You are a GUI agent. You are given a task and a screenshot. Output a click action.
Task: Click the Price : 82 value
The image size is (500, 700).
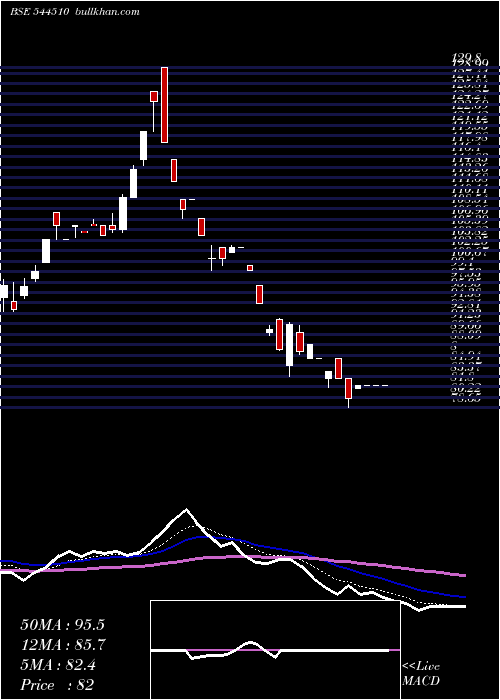tap(57, 685)
